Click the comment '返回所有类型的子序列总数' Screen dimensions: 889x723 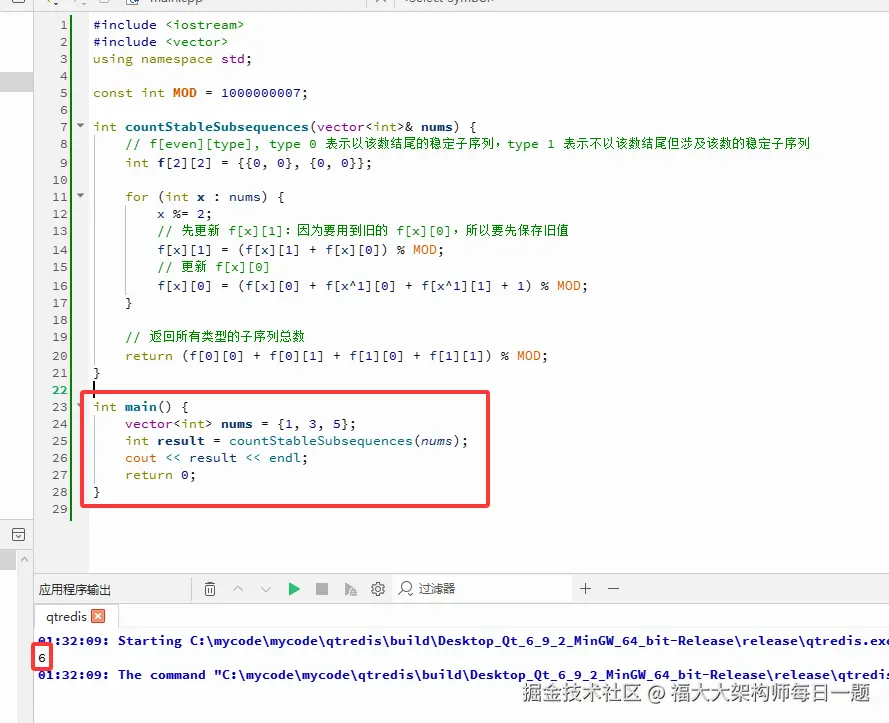tap(227, 336)
